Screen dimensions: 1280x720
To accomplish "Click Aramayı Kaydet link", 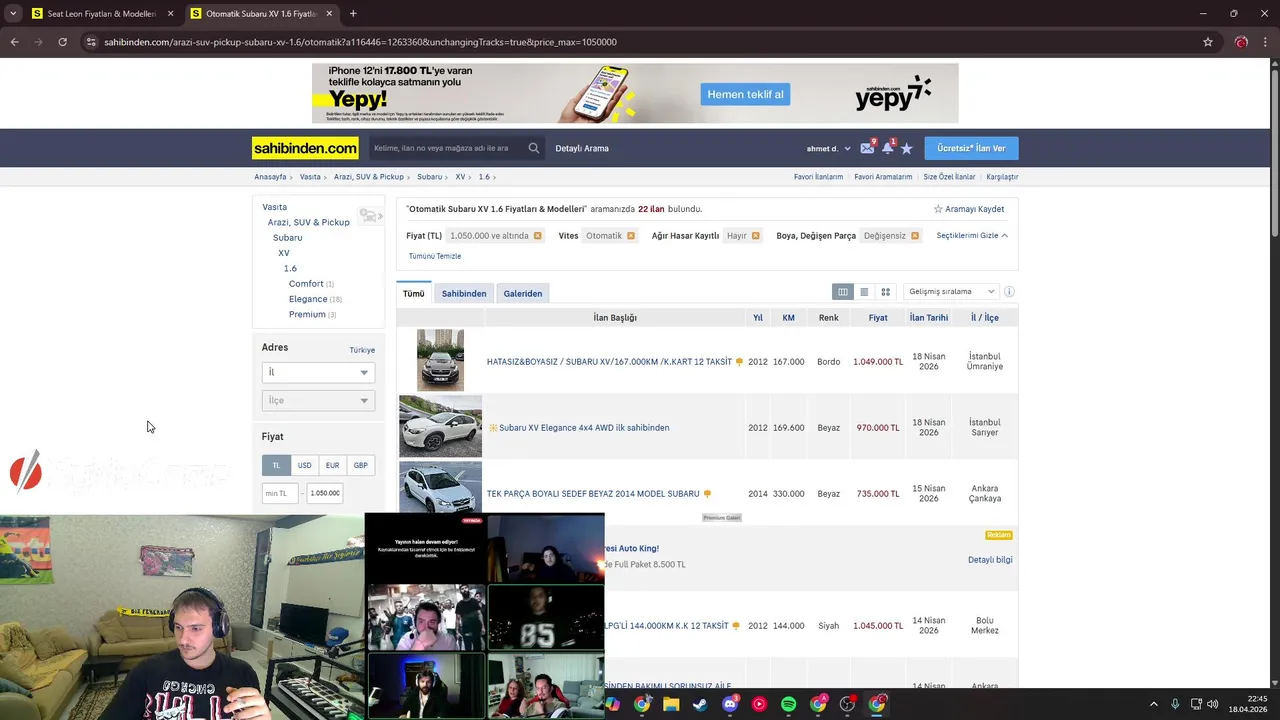I will coord(969,209).
